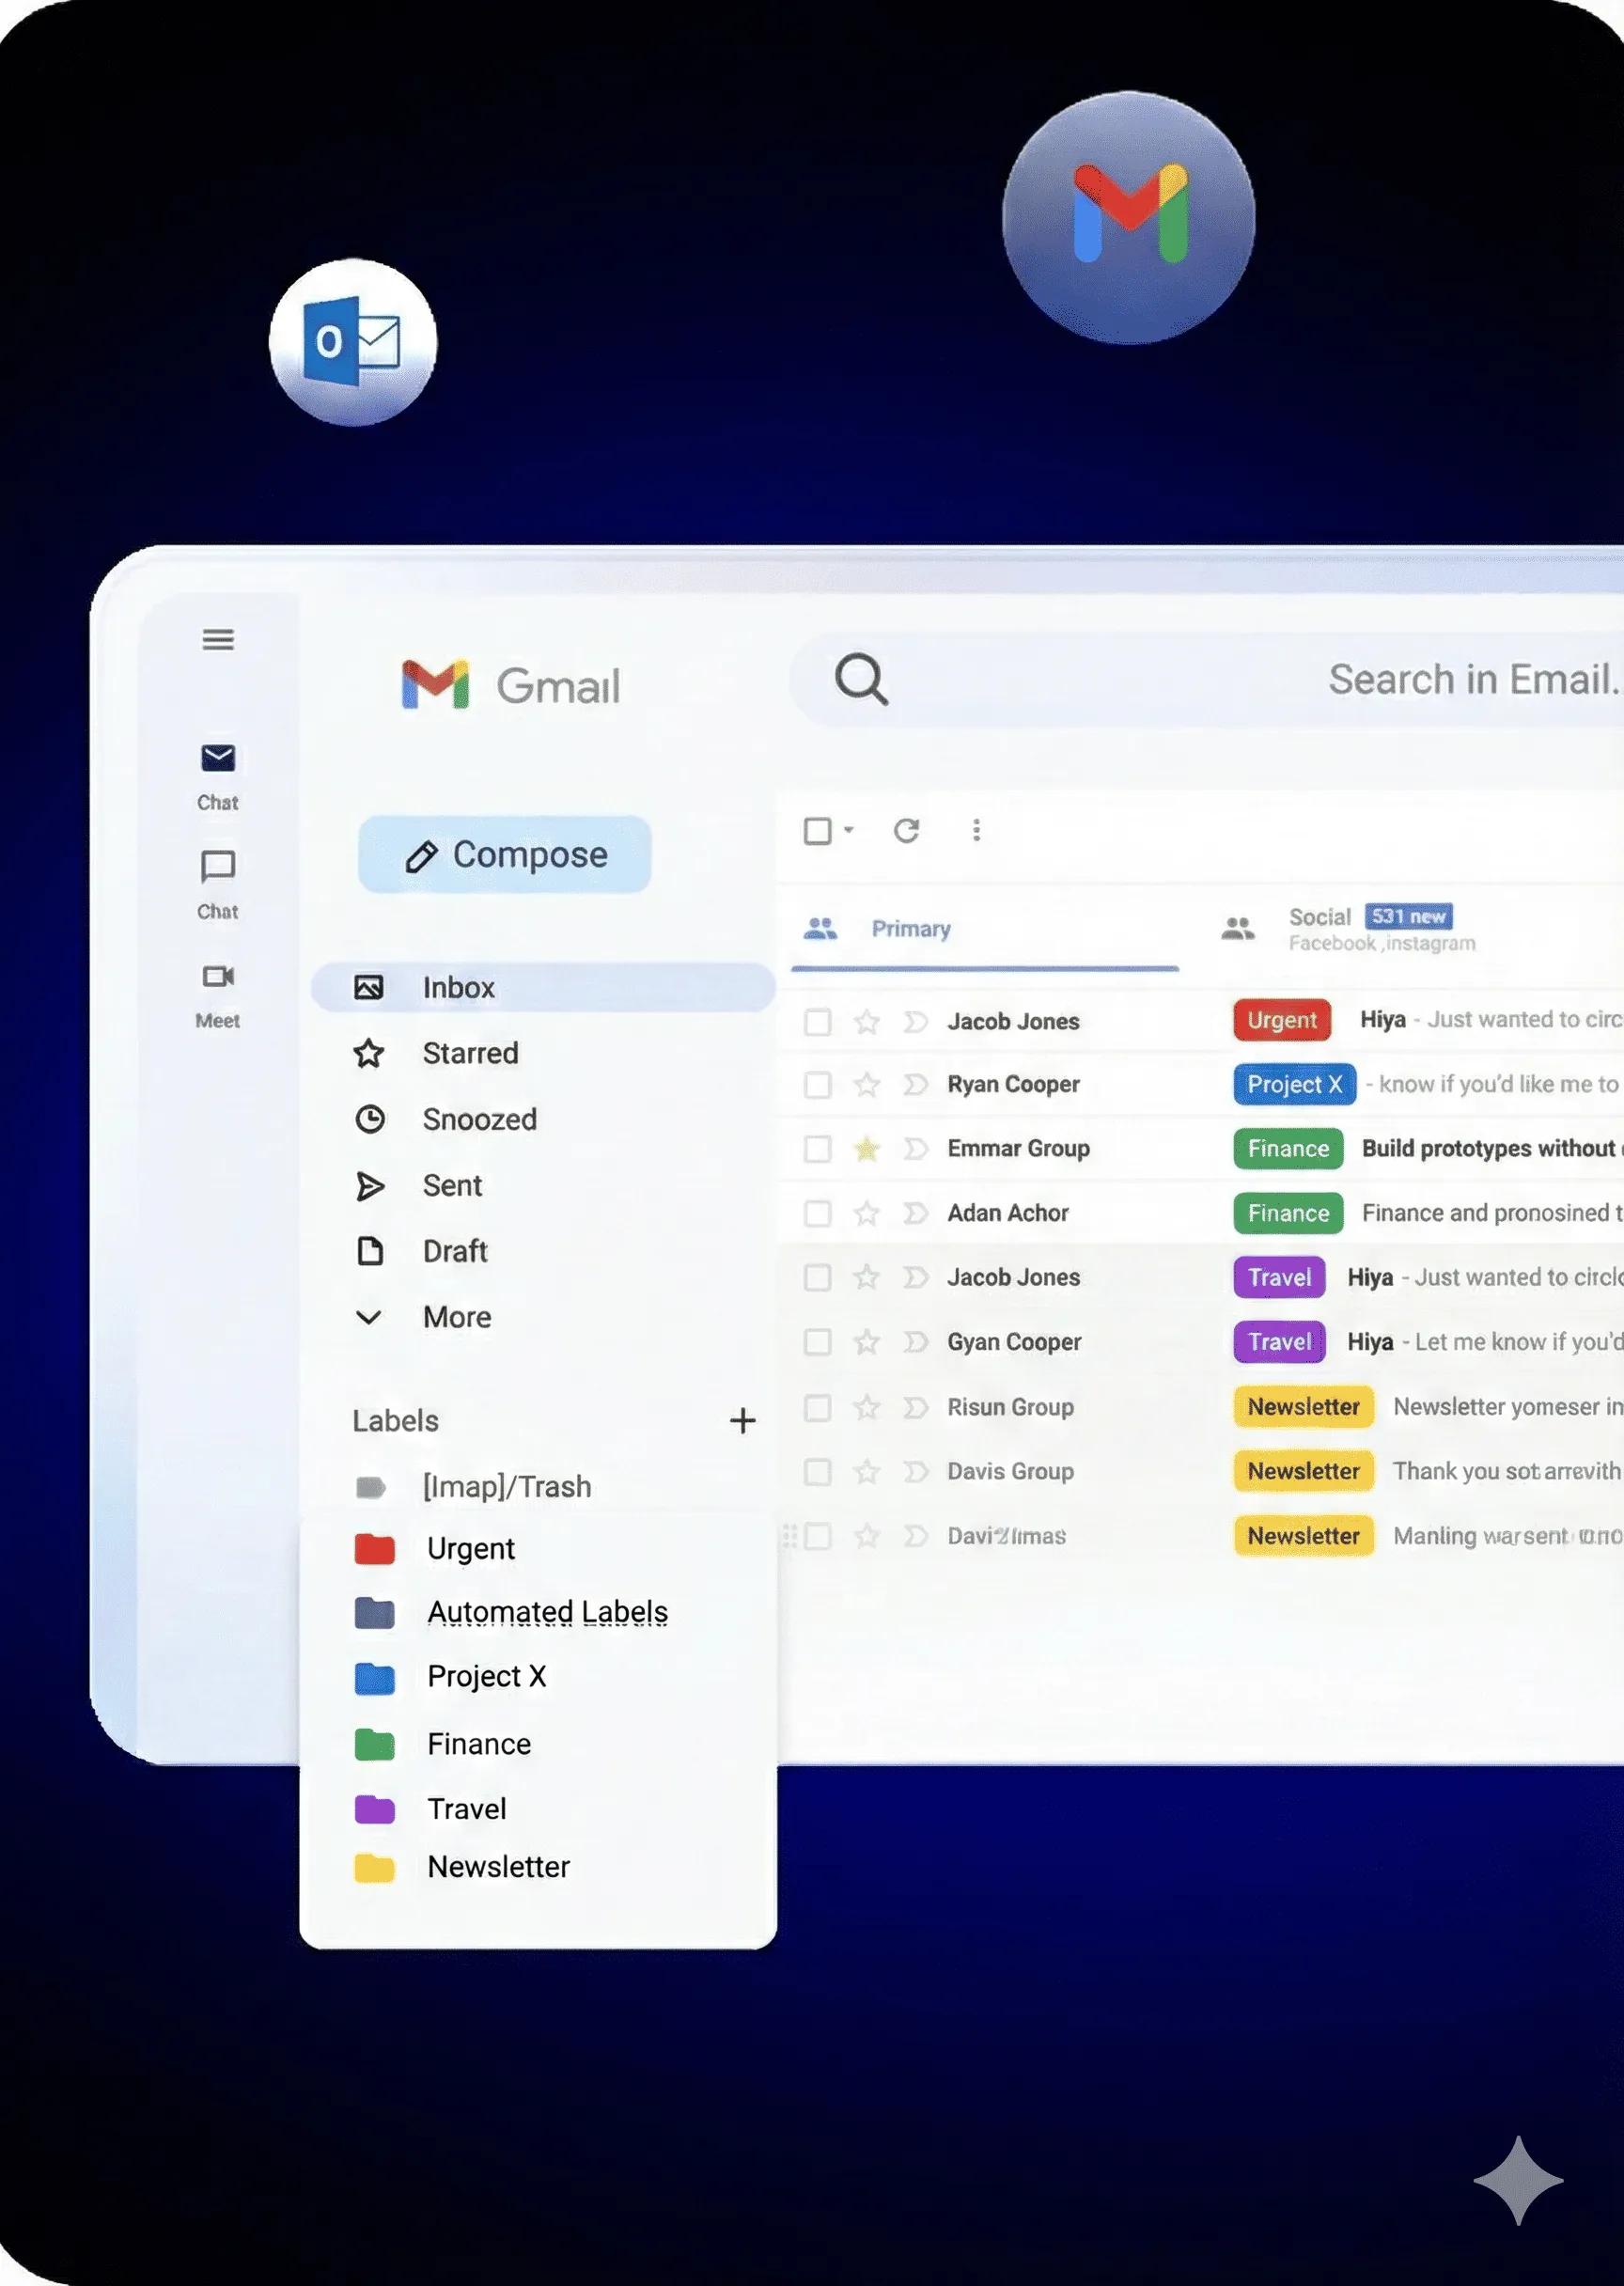Viewport: 1624px width, 2286px height.
Task: Open the Starred folder link
Action: [x=469, y=1053]
